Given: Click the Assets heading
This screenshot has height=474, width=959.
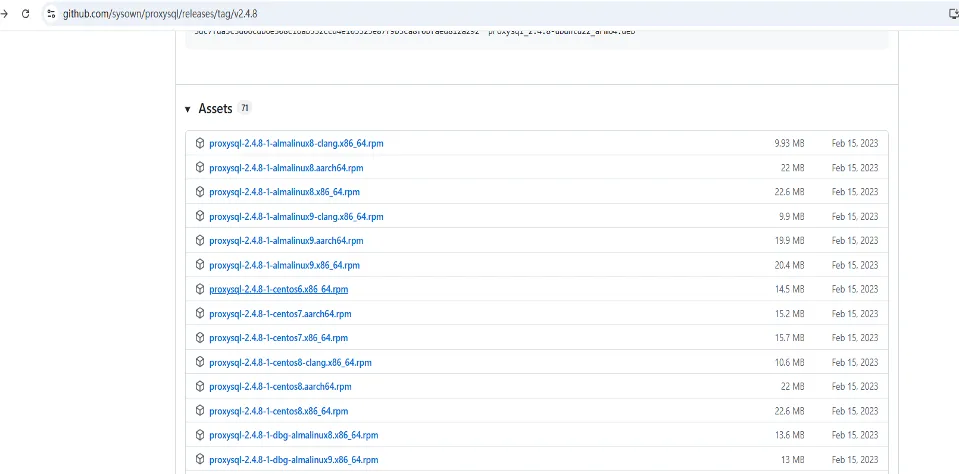Looking at the screenshot, I should [x=215, y=108].
